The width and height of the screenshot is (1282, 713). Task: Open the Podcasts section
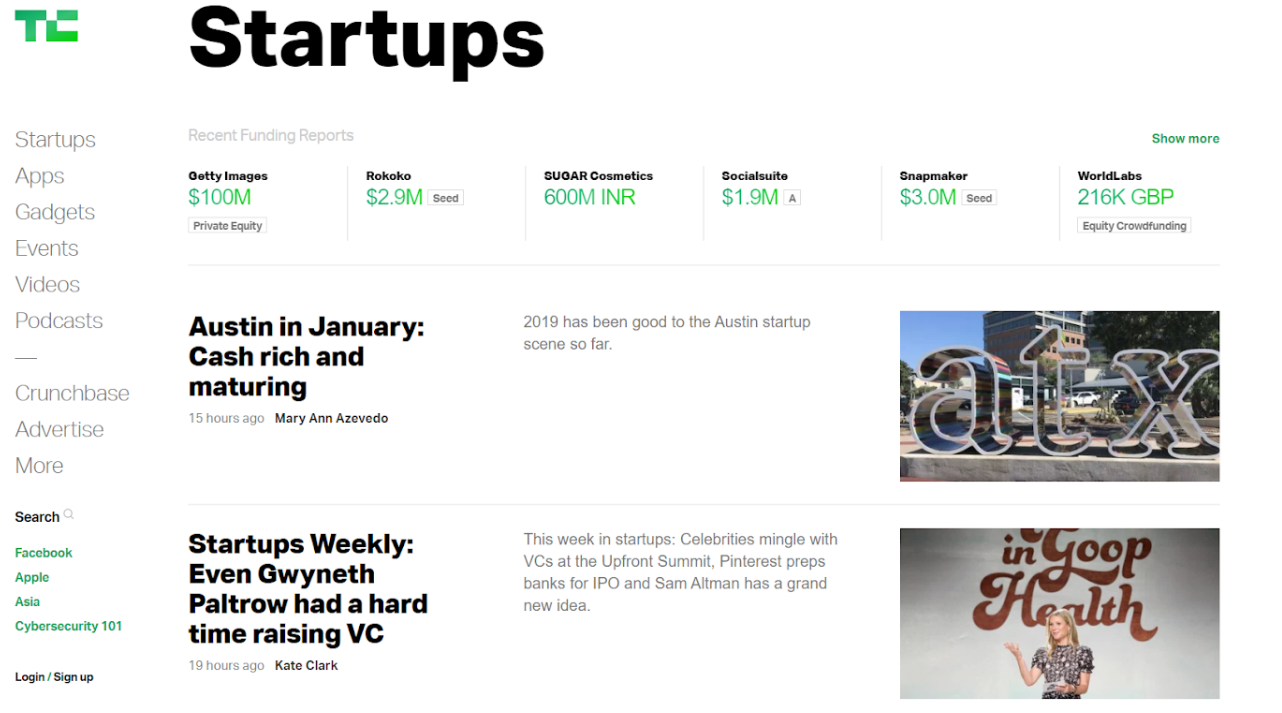point(59,321)
